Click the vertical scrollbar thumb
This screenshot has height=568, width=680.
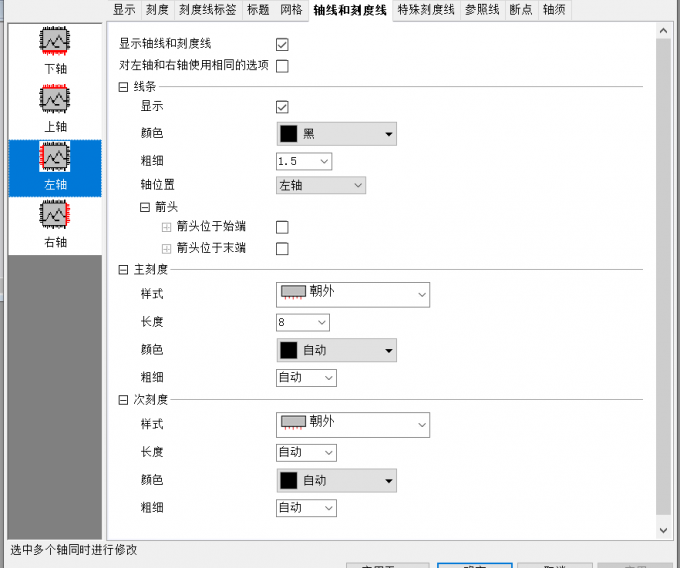[663, 277]
